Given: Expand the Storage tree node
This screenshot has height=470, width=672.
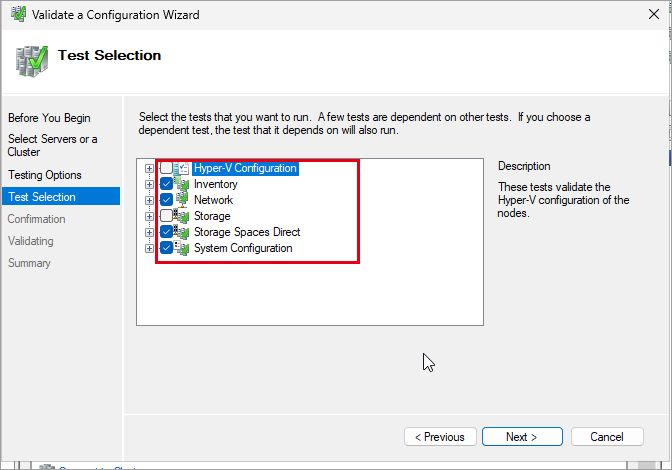Looking at the screenshot, I should click(x=149, y=216).
